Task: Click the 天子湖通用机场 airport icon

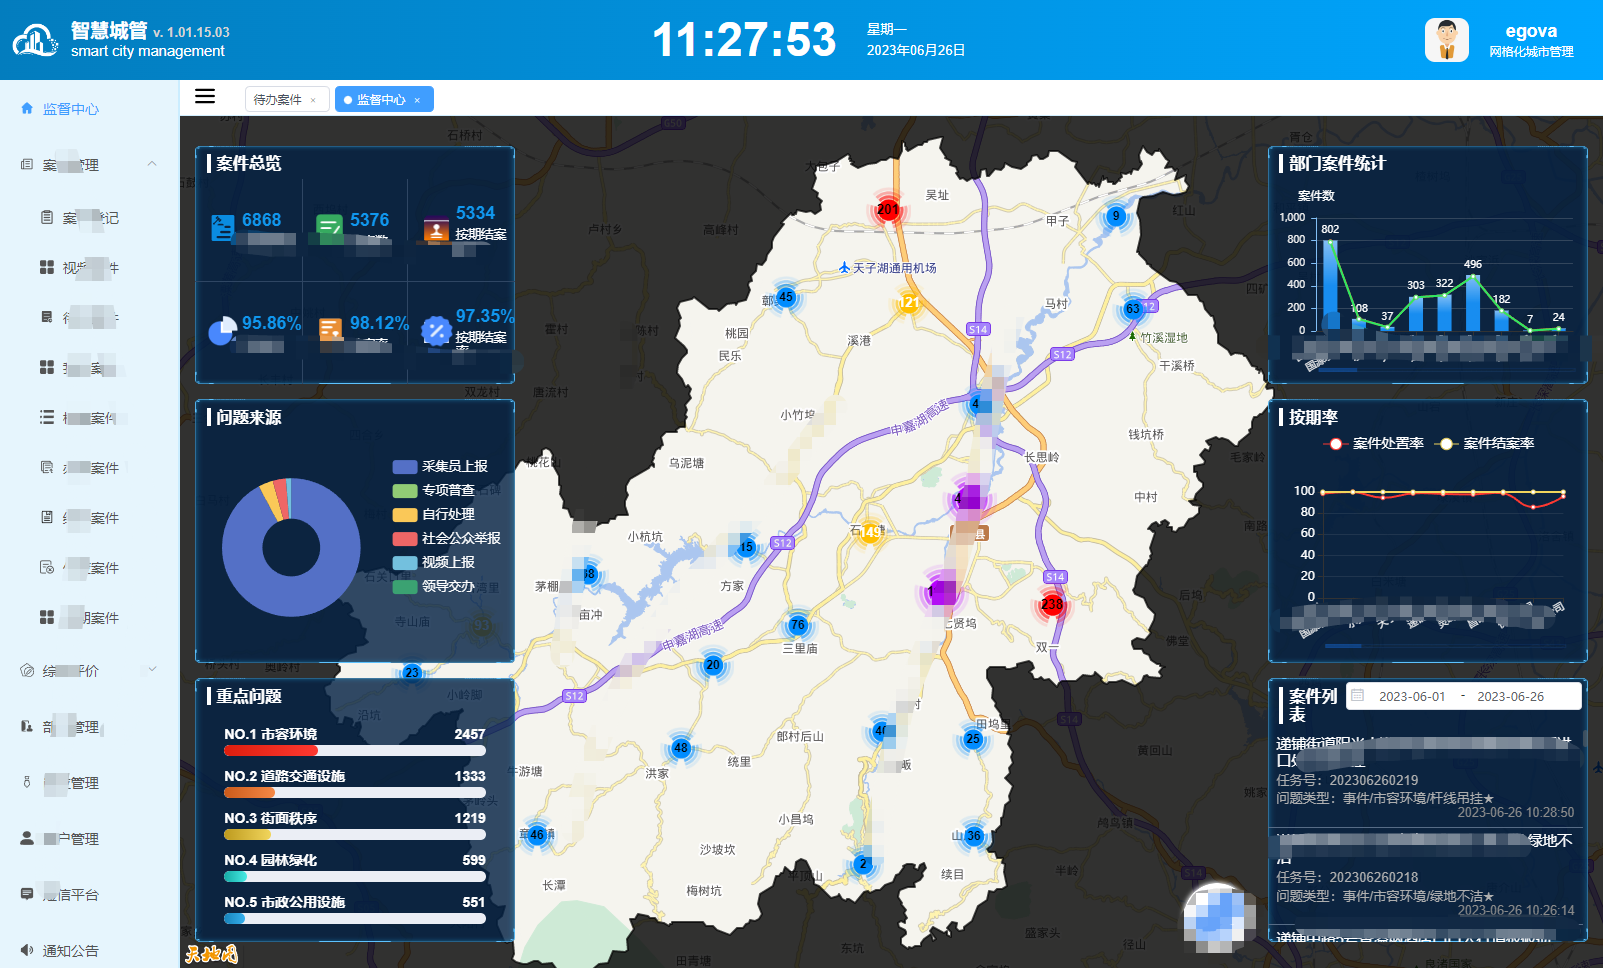Action: [x=845, y=268]
